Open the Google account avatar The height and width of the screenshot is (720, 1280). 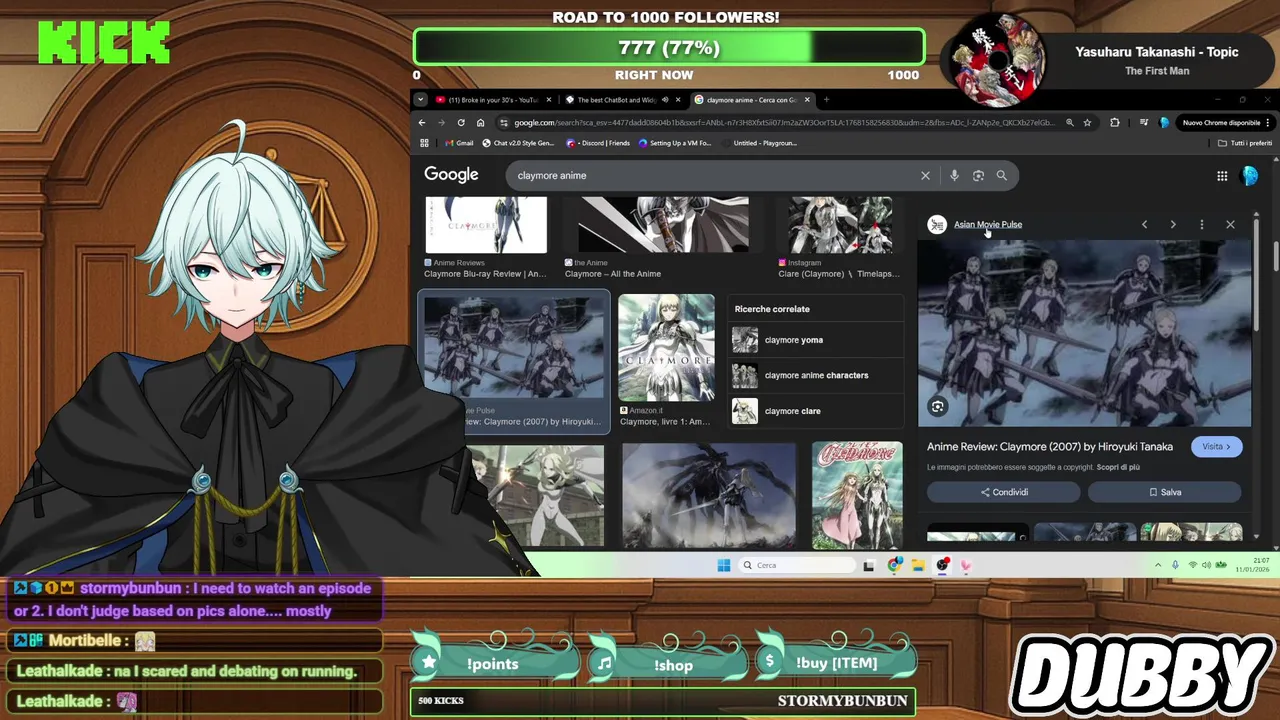(x=1249, y=176)
